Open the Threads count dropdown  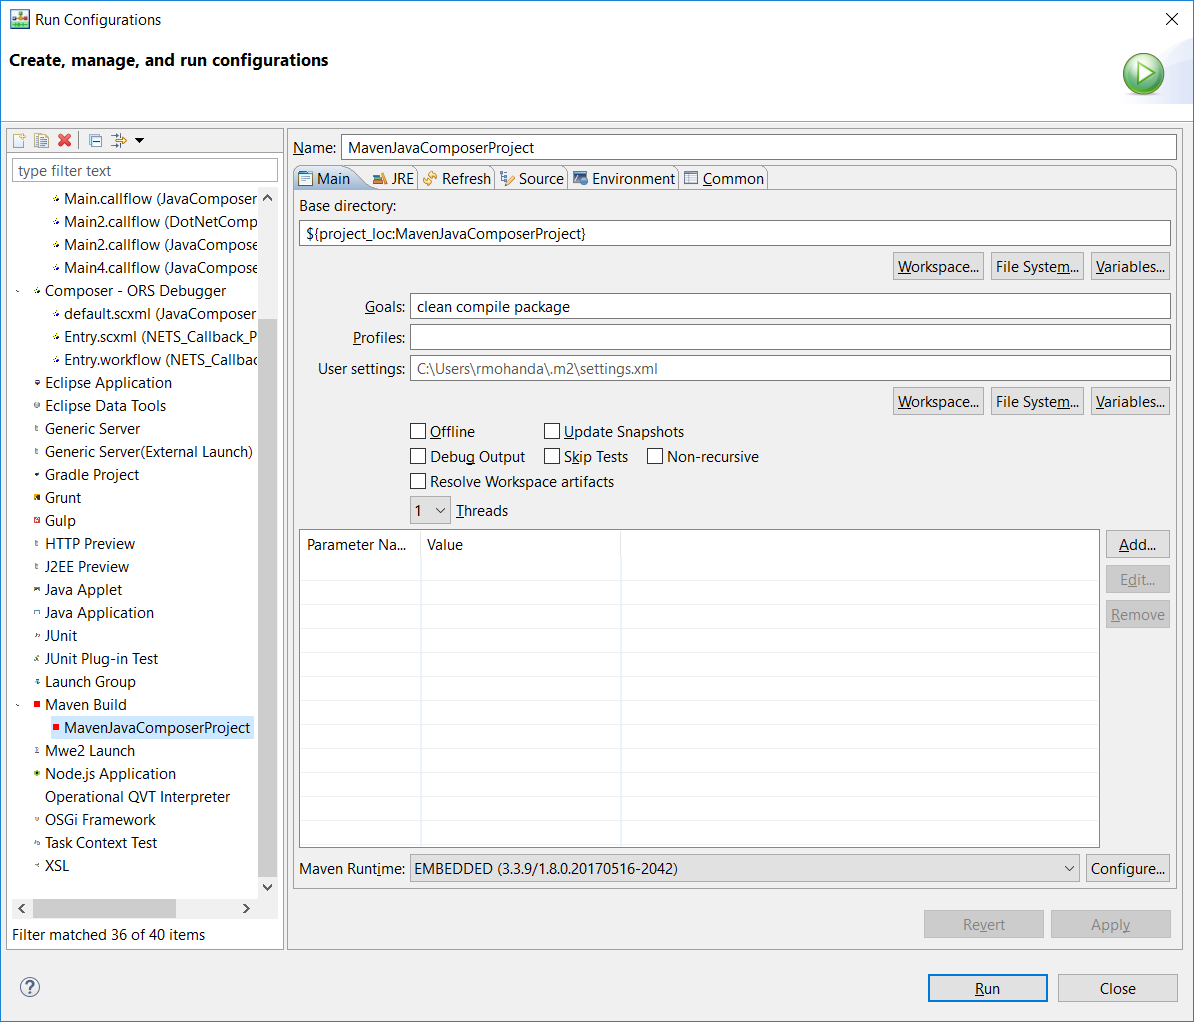coord(430,510)
